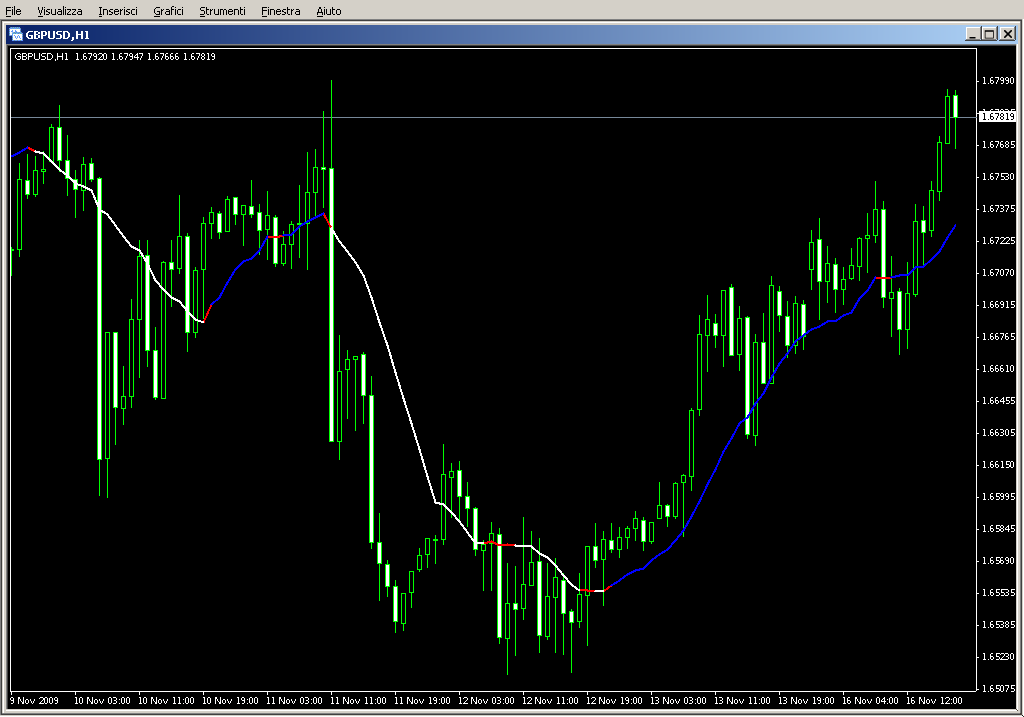This screenshot has height=717, width=1024.
Task: Click time axis label 16 Nov 12:00
Action: coord(934,701)
